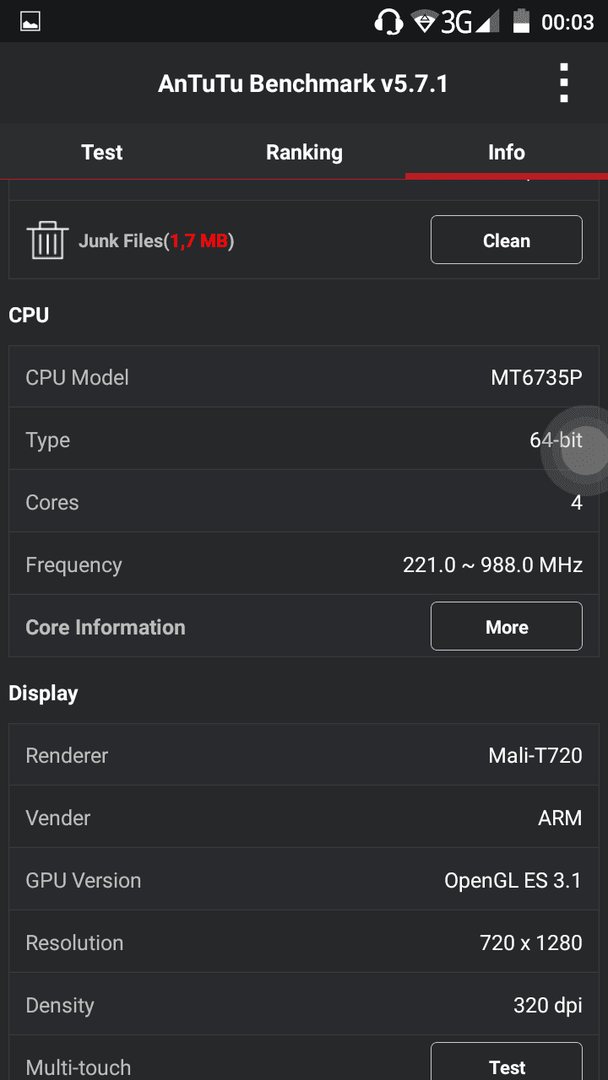Select the Info tab
The height and width of the screenshot is (1080, 608).
click(x=507, y=152)
